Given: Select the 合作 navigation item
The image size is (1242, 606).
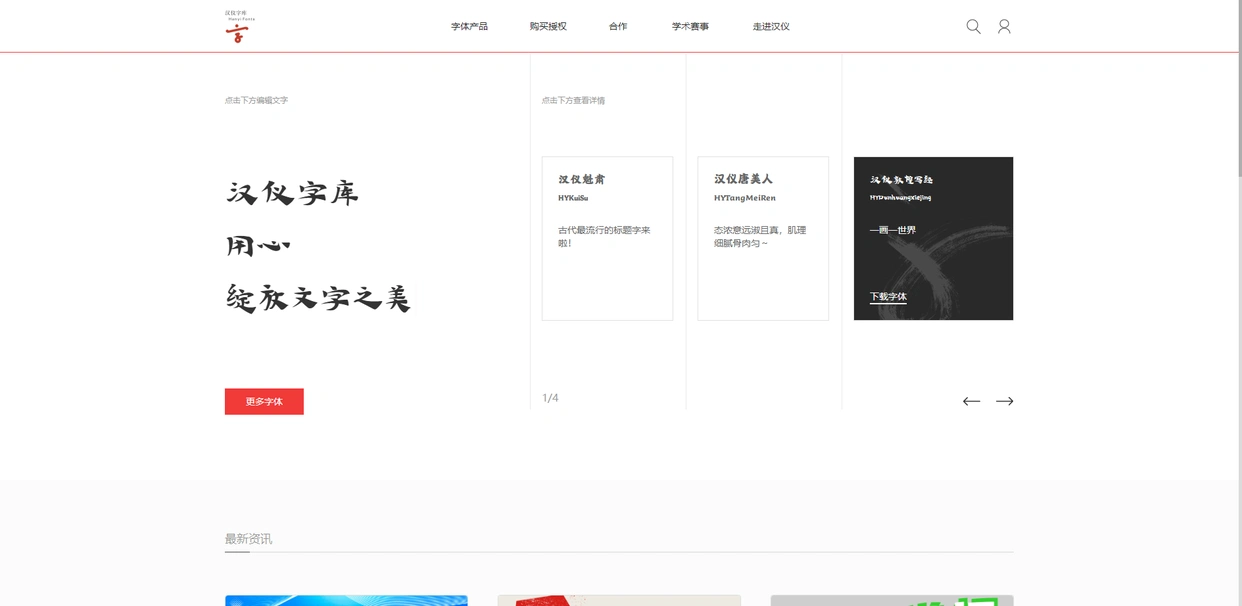Looking at the screenshot, I should tap(617, 26).
